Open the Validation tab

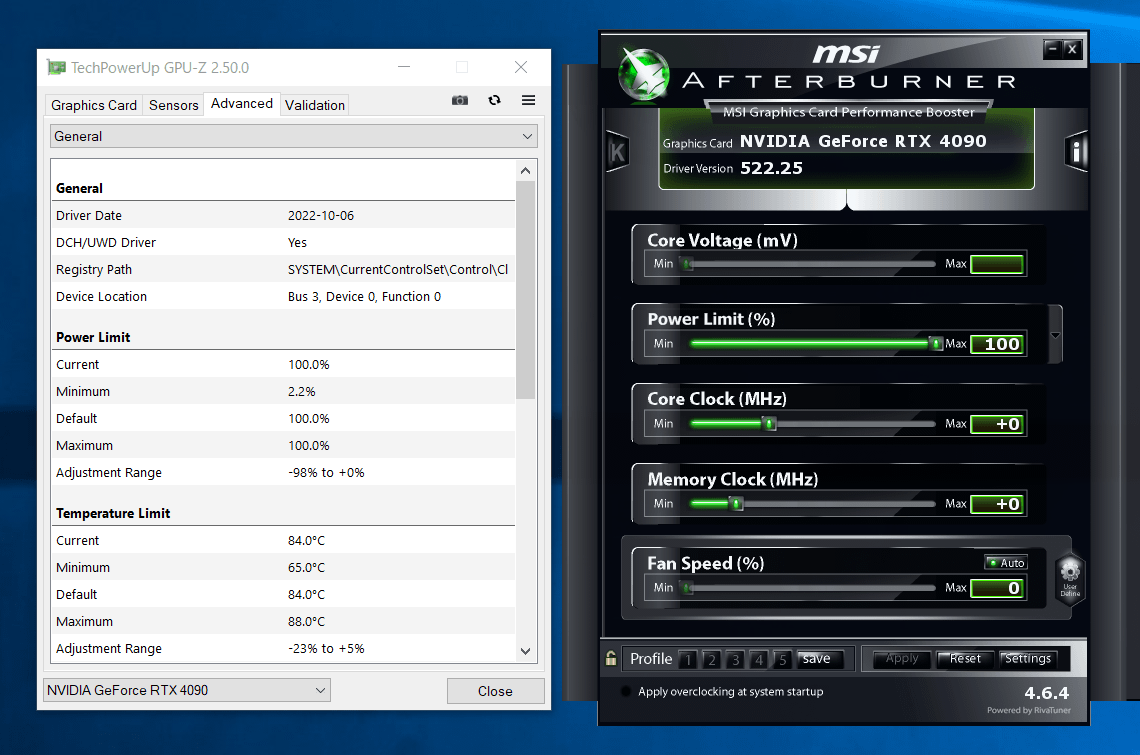(x=315, y=105)
